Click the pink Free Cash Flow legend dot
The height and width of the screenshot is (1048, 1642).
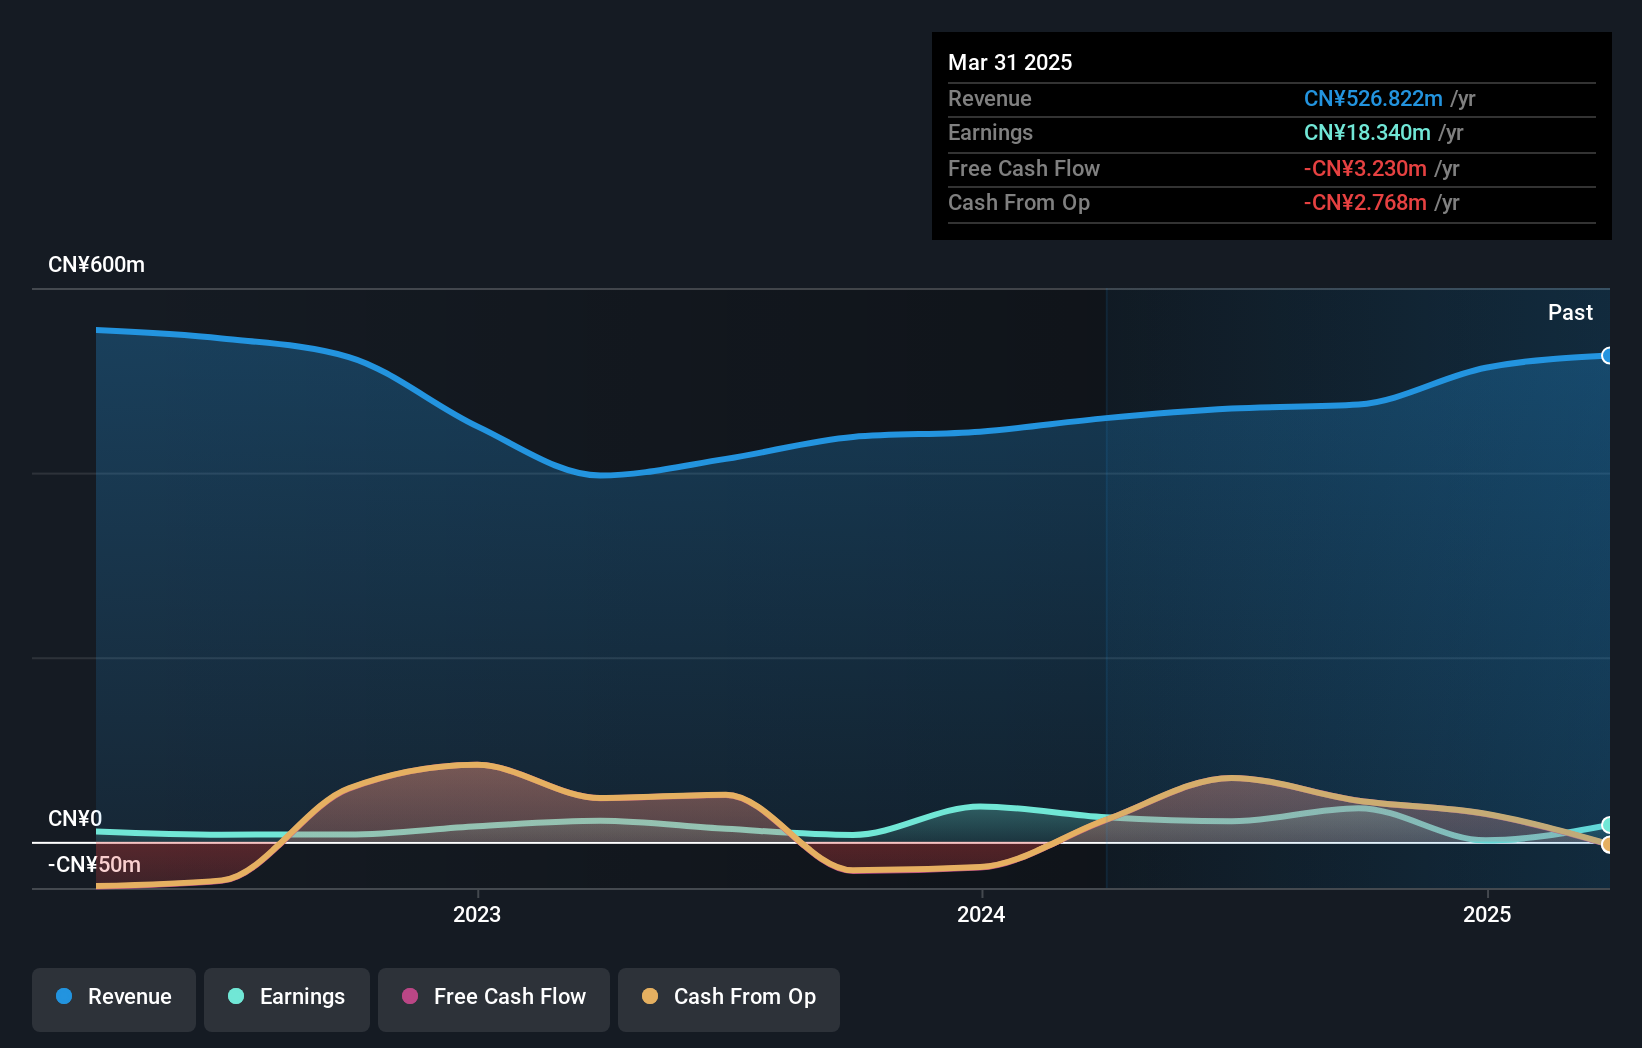click(x=410, y=996)
